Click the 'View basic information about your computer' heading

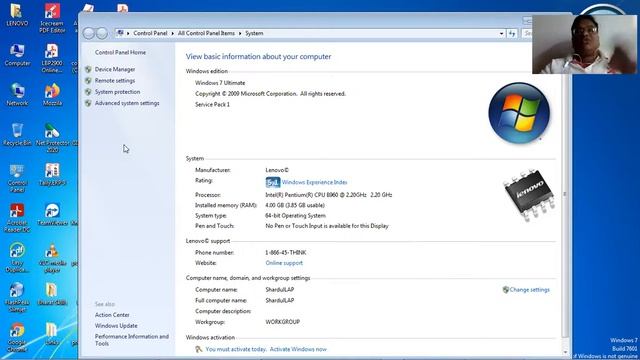click(258, 57)
